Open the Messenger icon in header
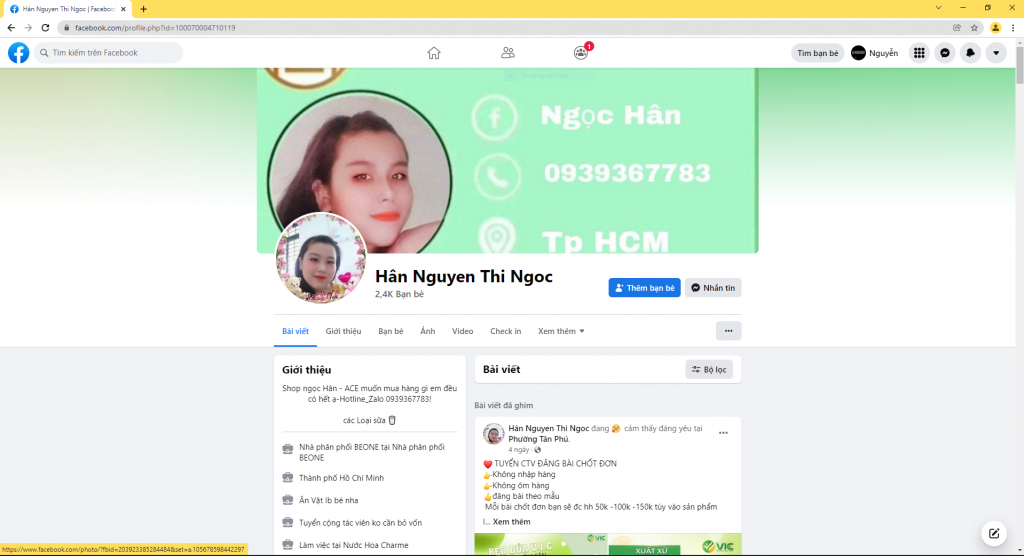 click(944, 53)
